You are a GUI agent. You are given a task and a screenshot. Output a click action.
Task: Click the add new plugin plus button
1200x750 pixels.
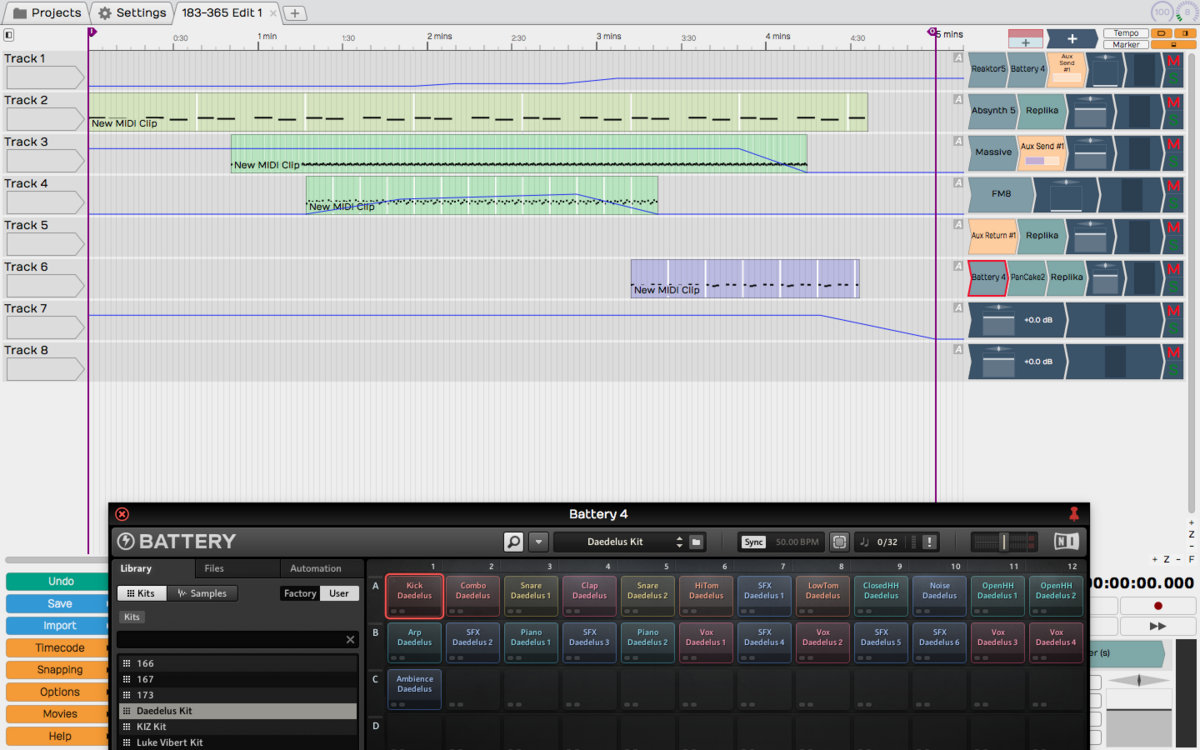[x=1072, y=39]
